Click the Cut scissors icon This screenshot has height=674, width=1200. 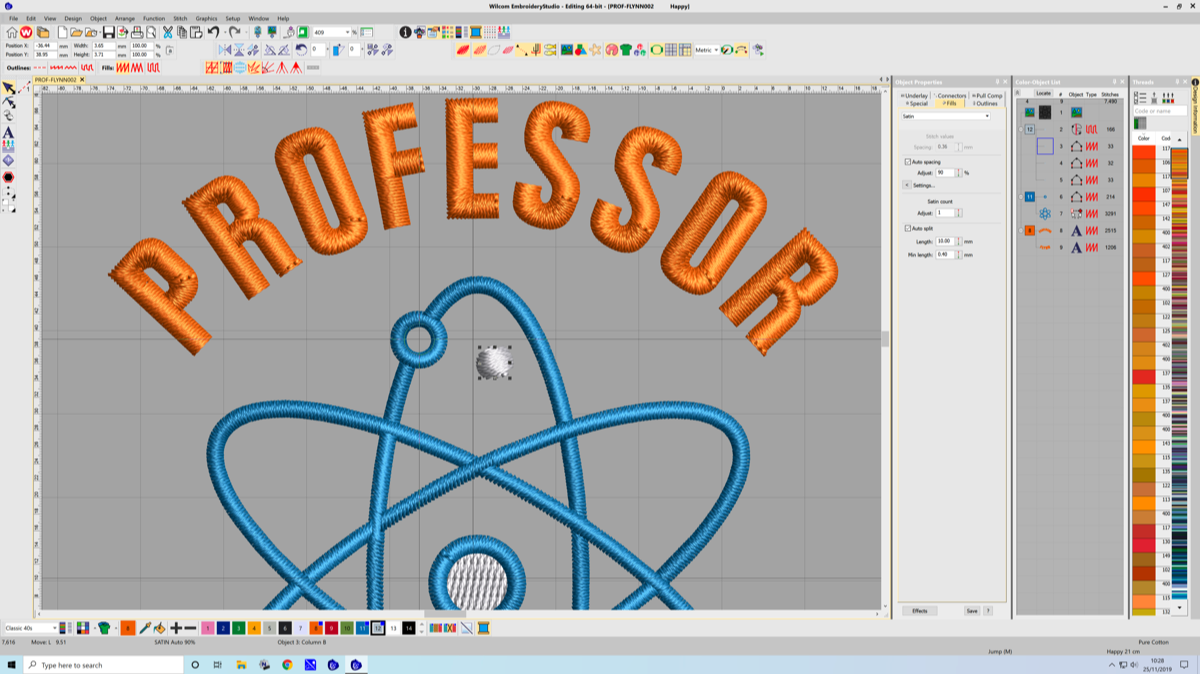(x=168, y=33)
